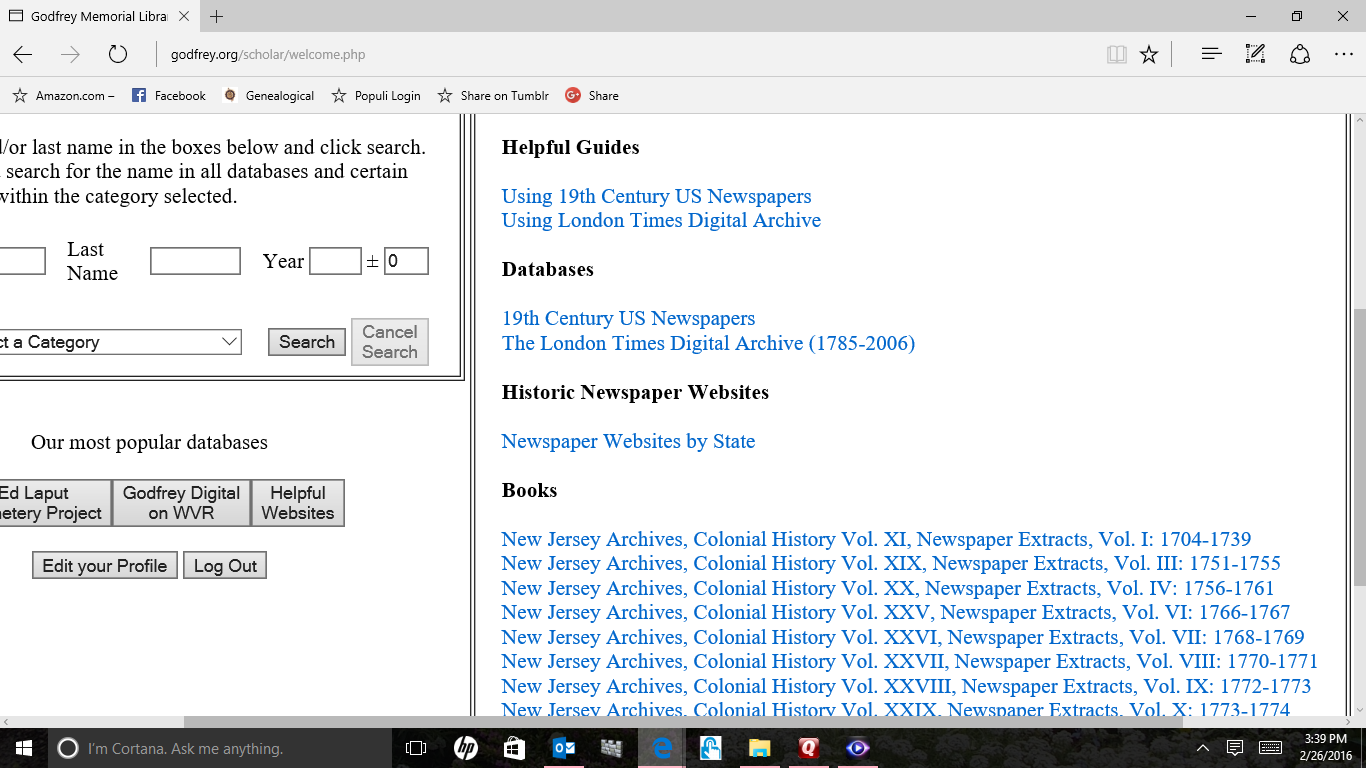Click the browser forward arrow
This screenshot has width=1366, height=768.
pos(70,54)
